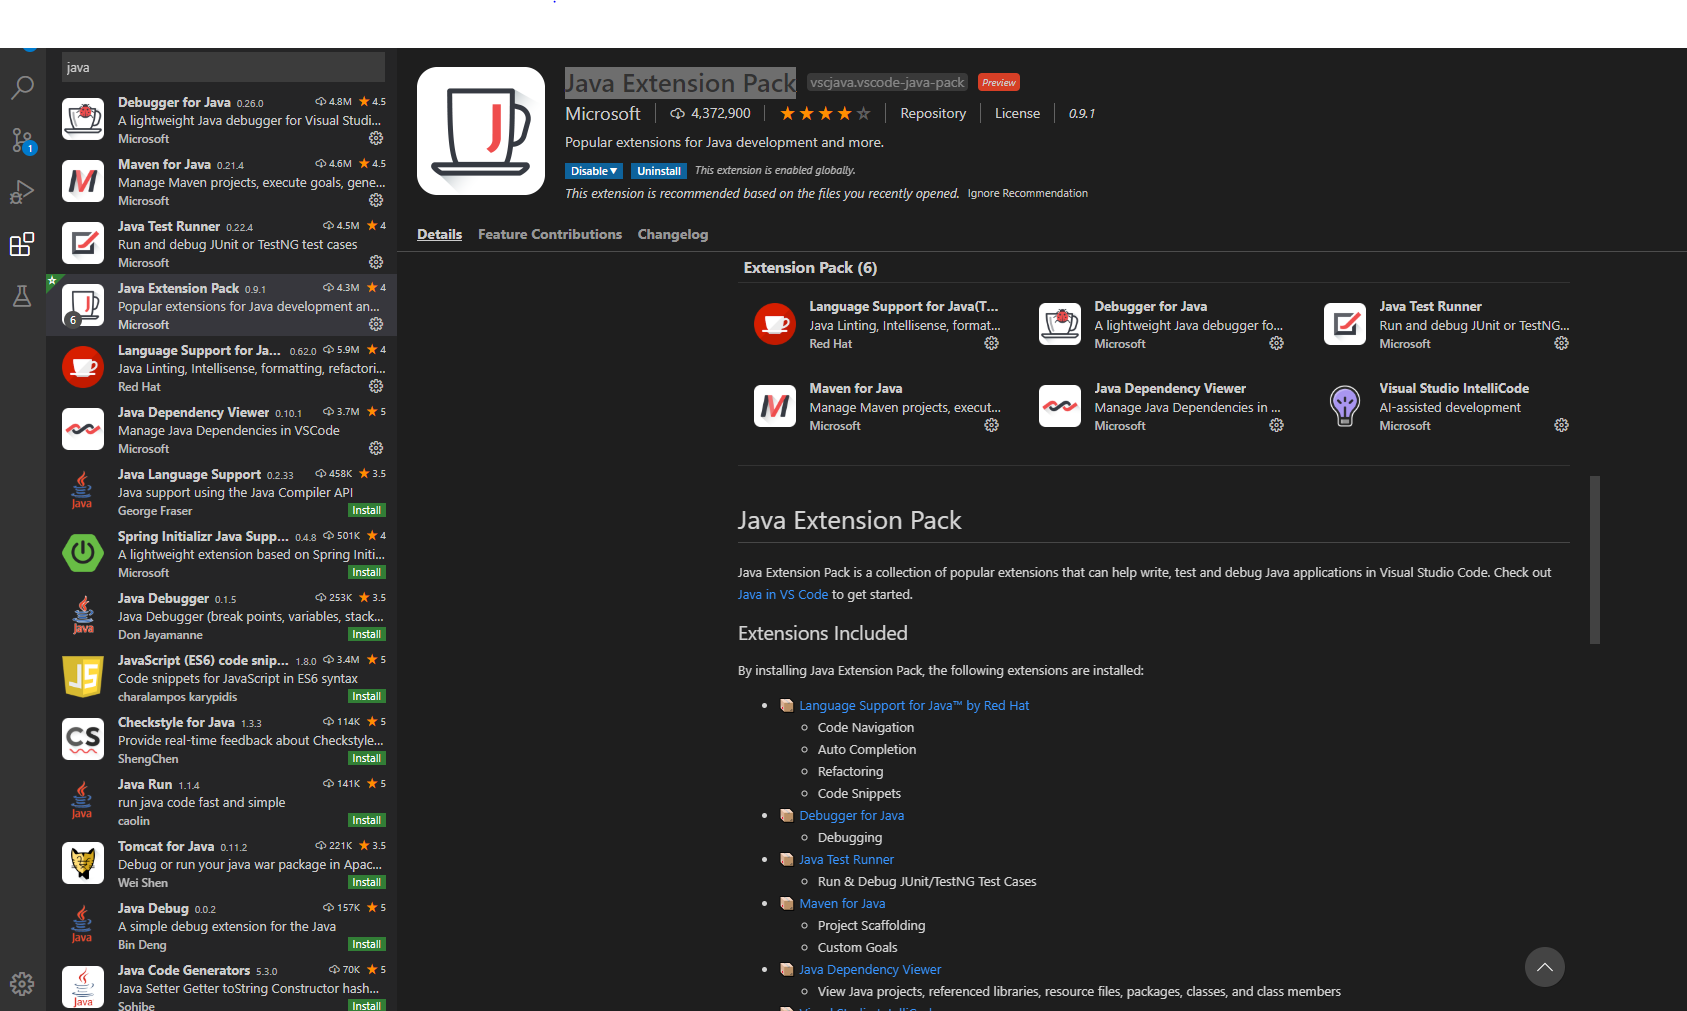Image resolution: width=1687 pixels, height=1011 pixels.
Task: Click the Uninstall button
Action: pyautogui.click(x=659, y=171)
